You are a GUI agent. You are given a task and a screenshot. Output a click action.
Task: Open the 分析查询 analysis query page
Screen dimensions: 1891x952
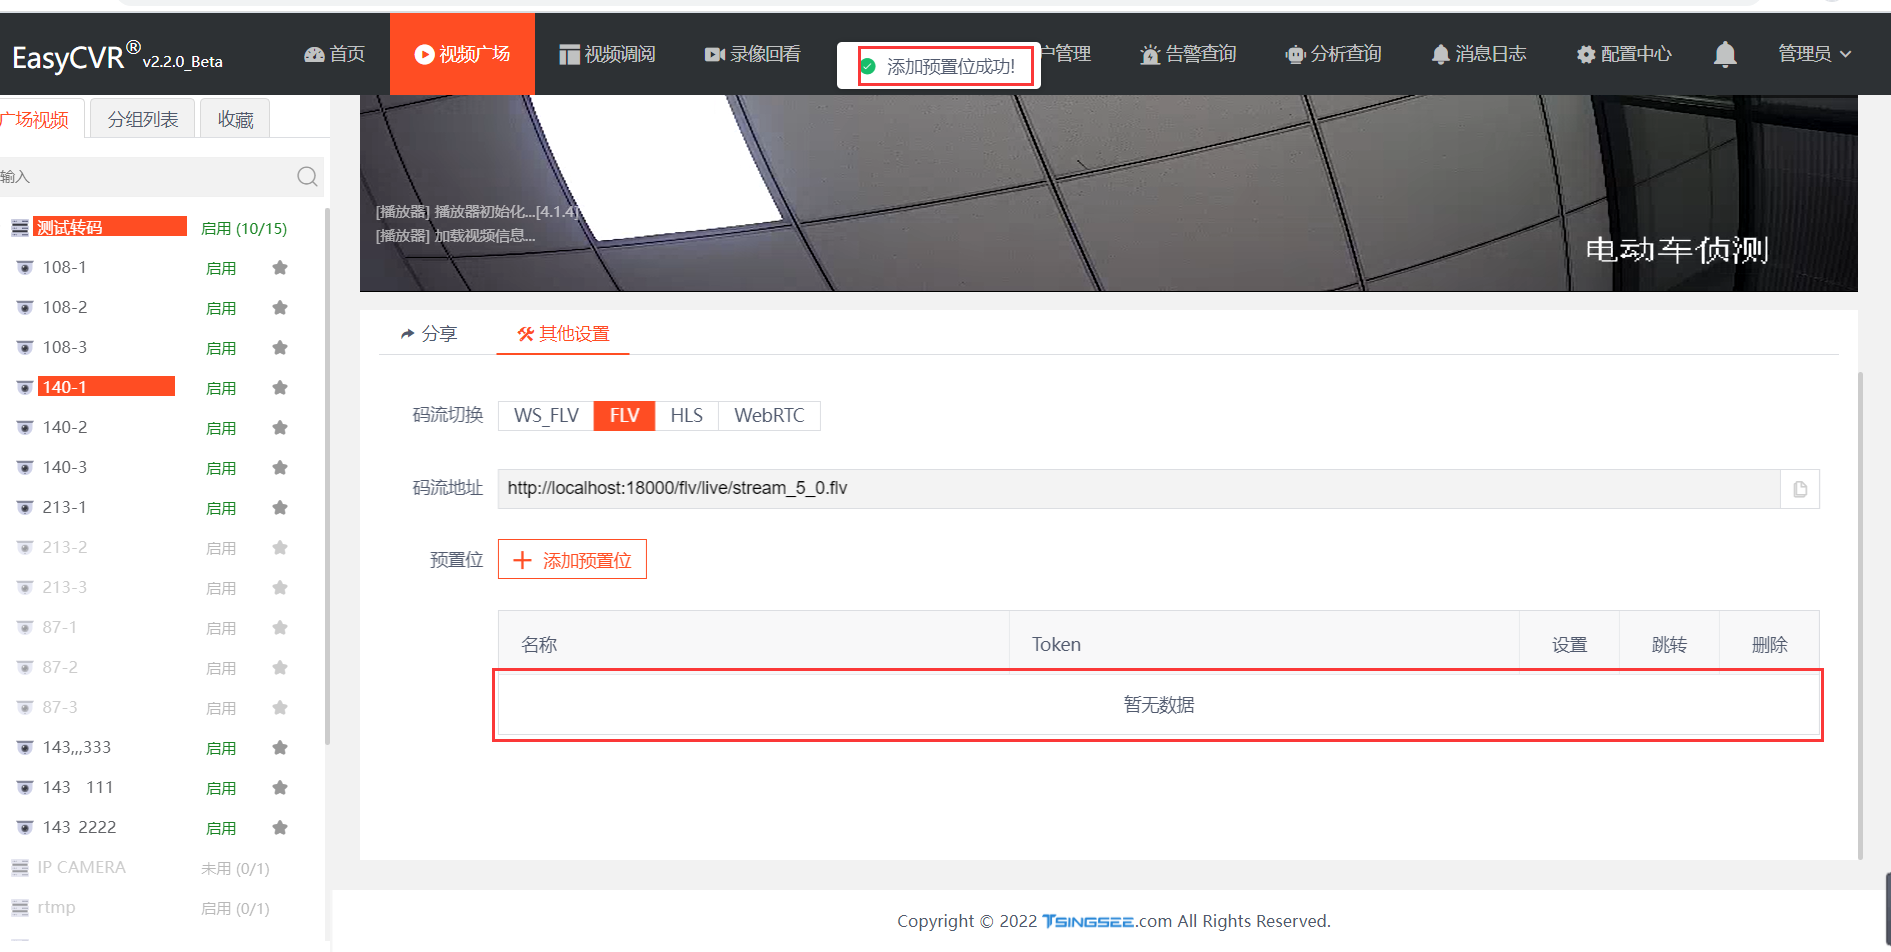tap(1332, 54)
